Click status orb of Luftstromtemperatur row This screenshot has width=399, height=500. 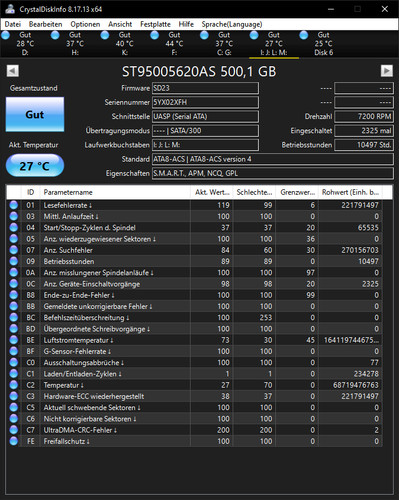coord(14,340)
